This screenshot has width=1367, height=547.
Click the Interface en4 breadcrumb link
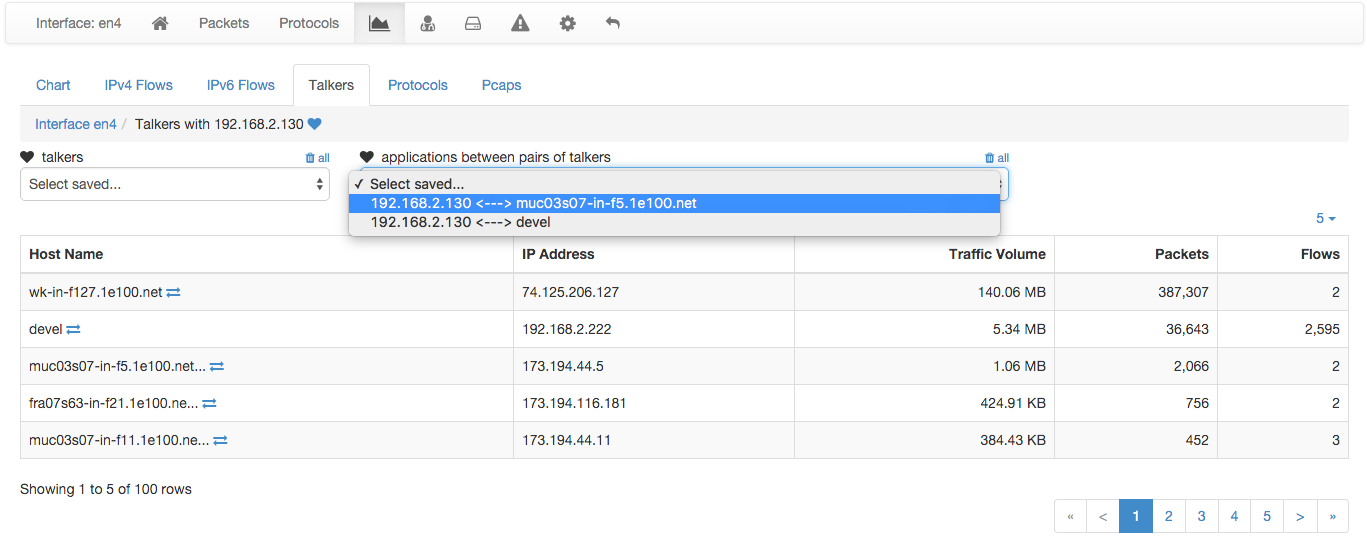tap(76, 124)
